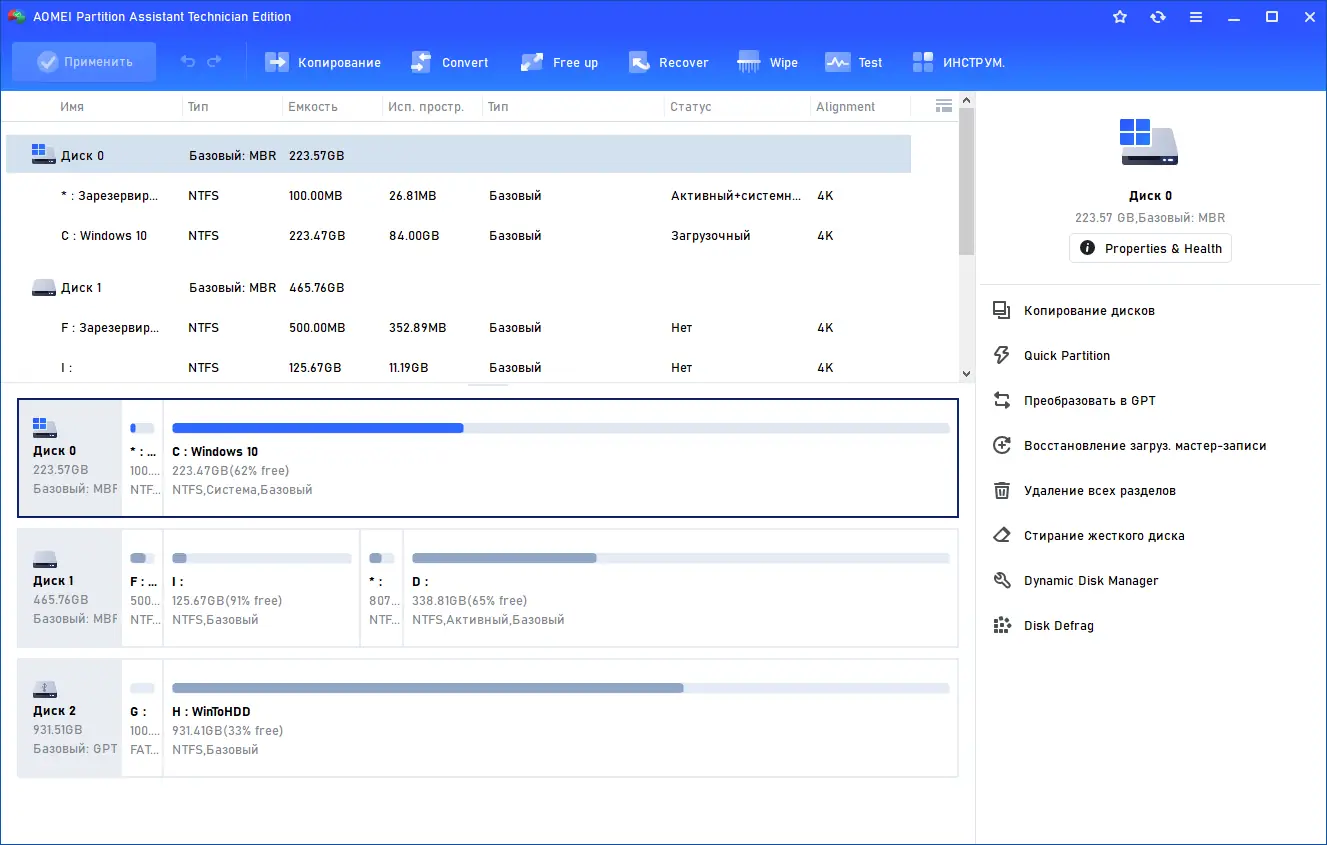Click the undo arrow icon
Viewport: 1327px width, 845px height.
pyautogui.click(x=188, y=62)
